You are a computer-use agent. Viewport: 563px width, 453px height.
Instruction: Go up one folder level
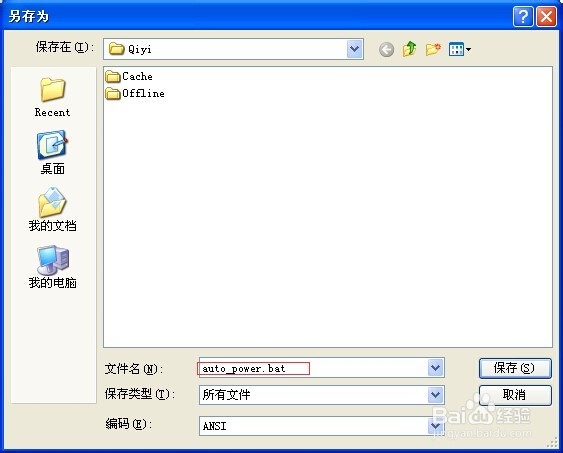coord(409,49)
